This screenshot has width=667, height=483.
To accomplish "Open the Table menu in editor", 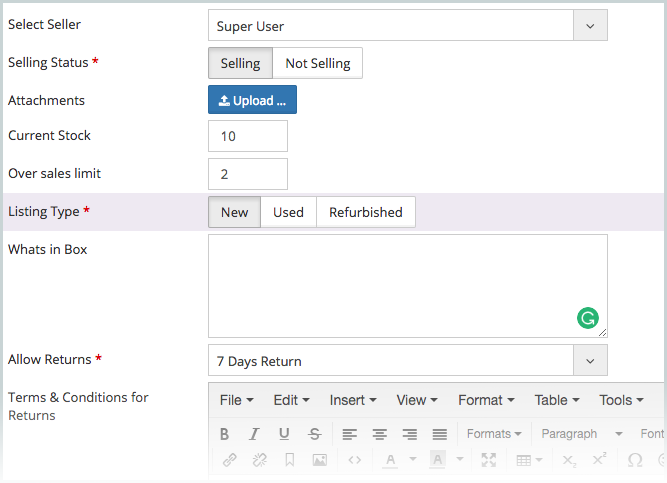I will click(x=557, y=400).
